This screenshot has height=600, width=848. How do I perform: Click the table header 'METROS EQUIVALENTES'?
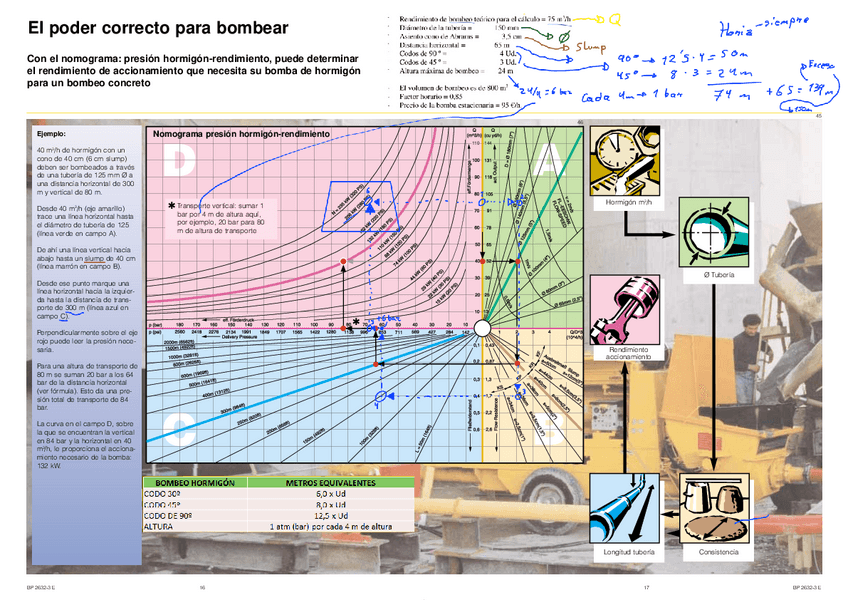[x=330, y=483]
